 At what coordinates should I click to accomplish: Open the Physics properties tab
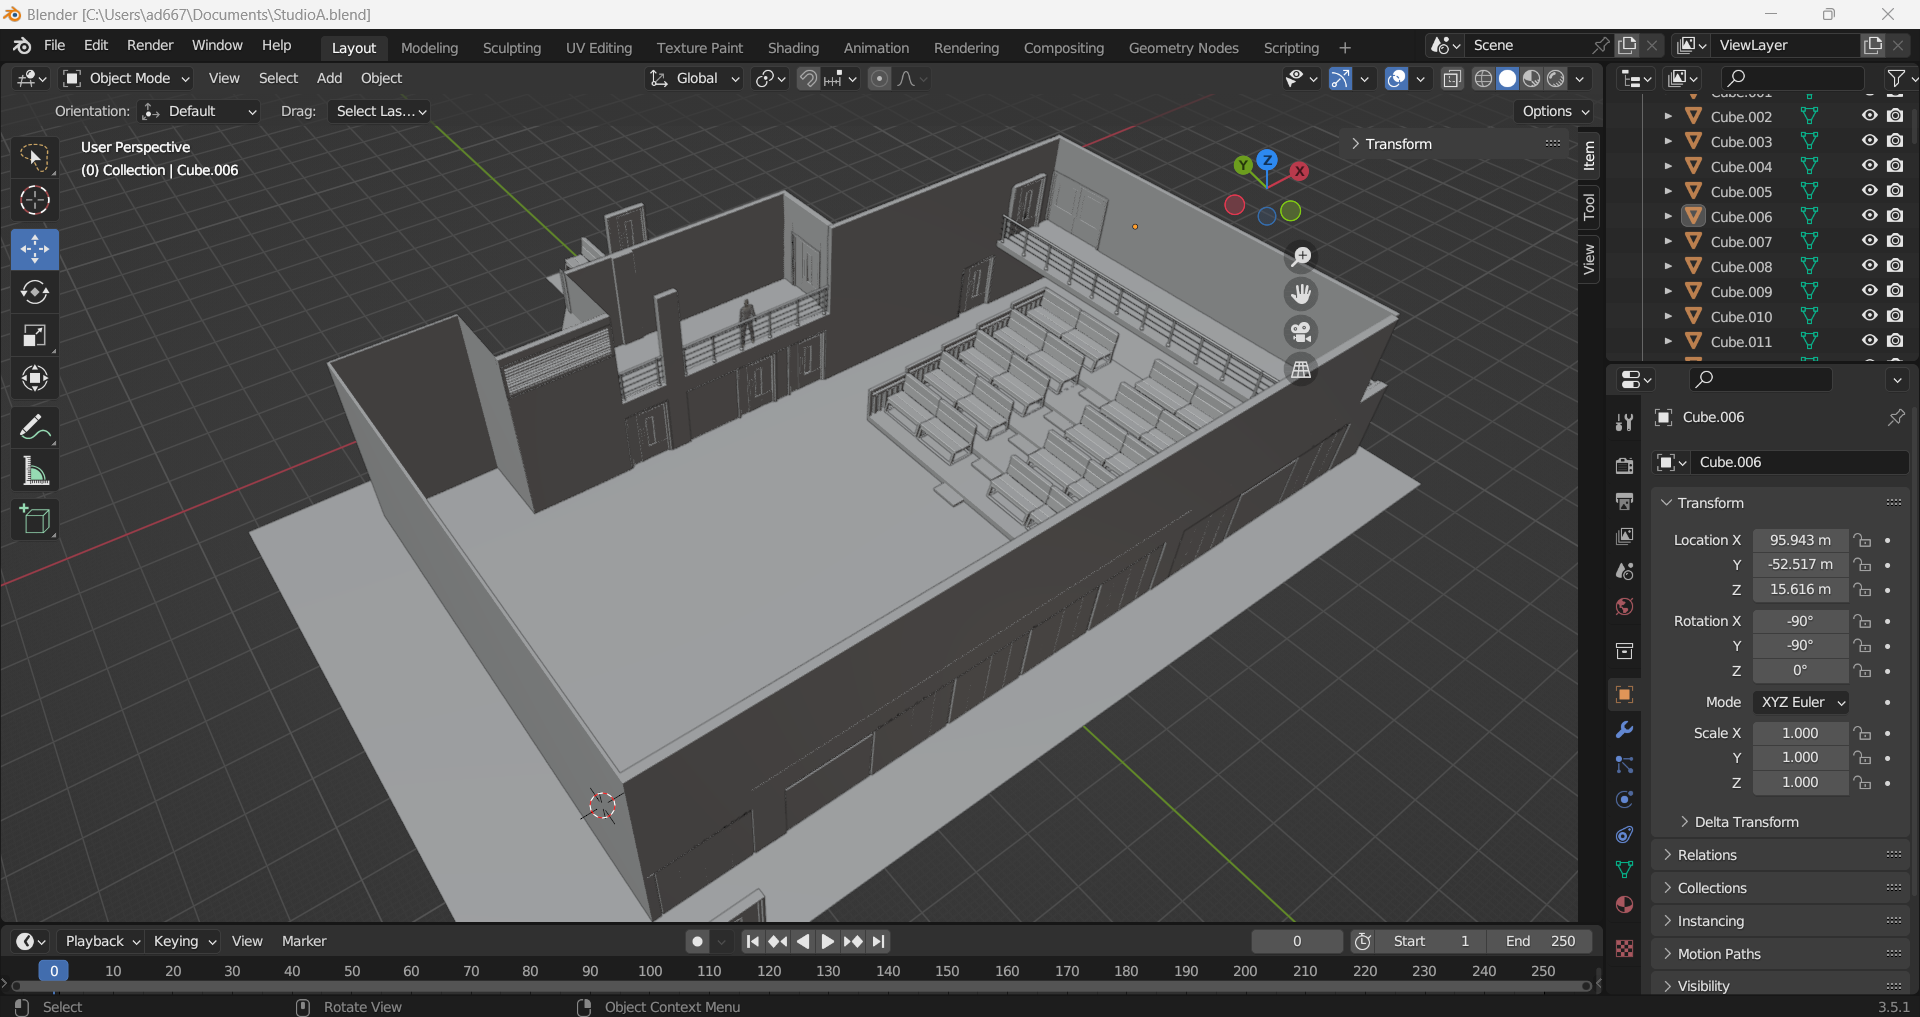coord(1624,800)
